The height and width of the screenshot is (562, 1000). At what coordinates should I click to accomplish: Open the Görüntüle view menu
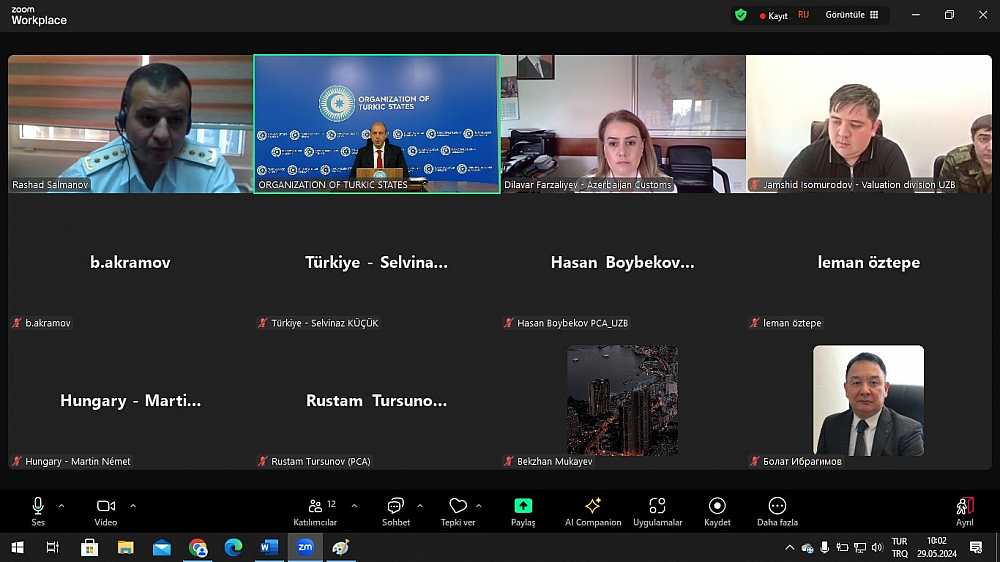[x=852, y=15]
